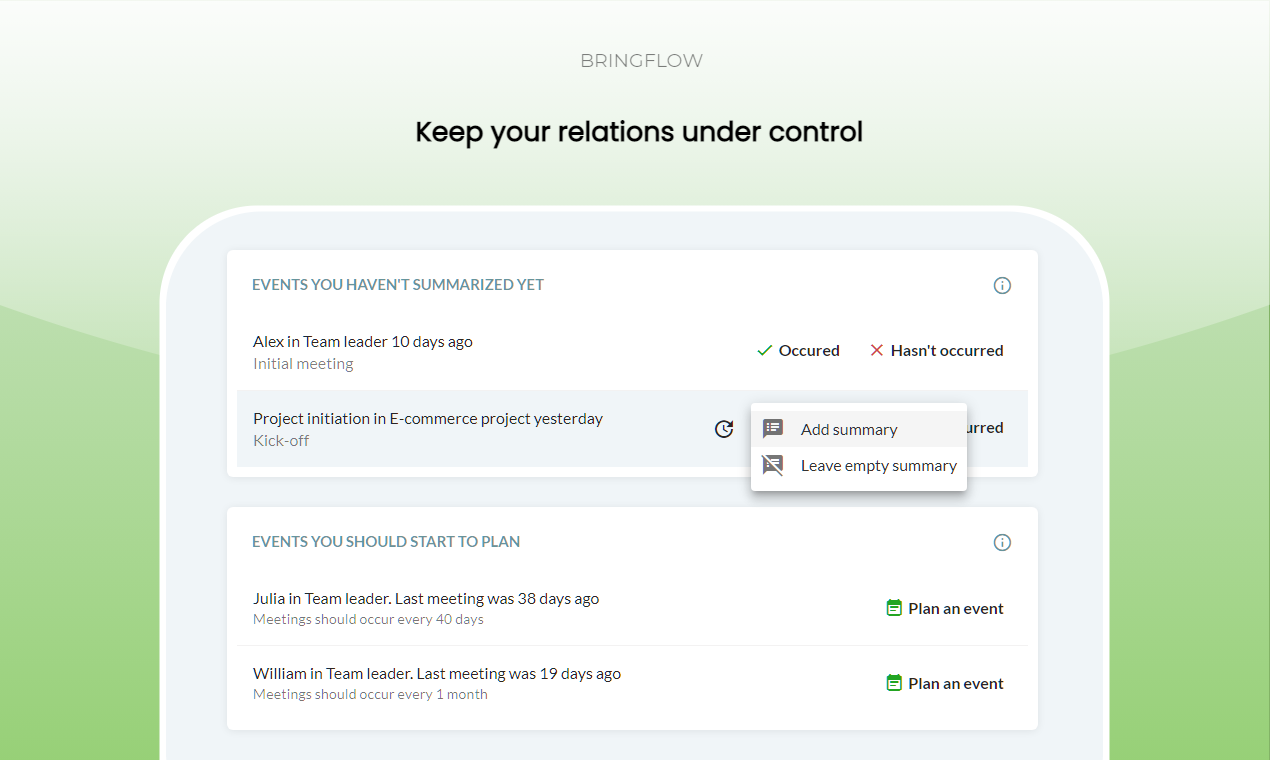Click 'EVENTS YOU SHOULD START TO PLAN' heading

point(386,542)
